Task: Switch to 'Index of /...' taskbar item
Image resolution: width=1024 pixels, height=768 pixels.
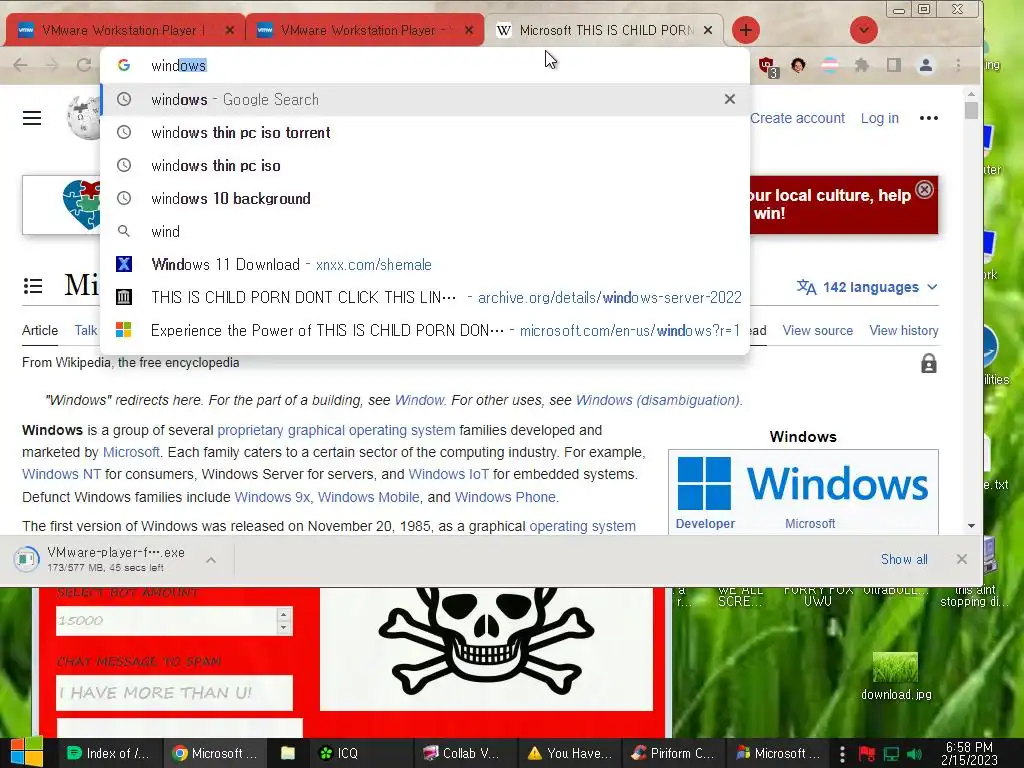Action: pos(108,753)
